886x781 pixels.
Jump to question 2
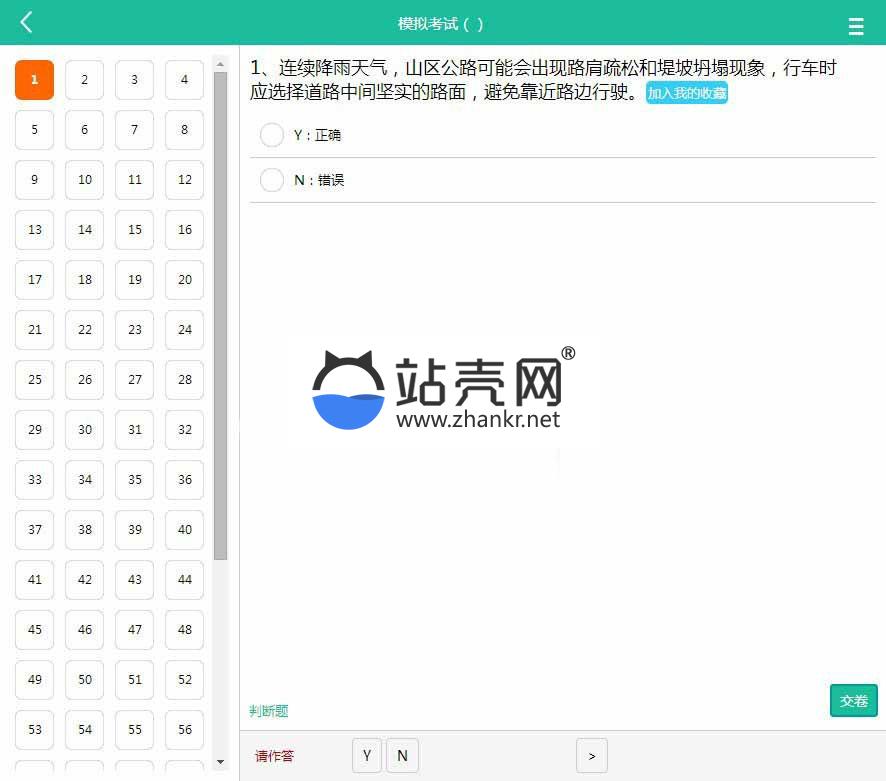click(x=85, y=80)
